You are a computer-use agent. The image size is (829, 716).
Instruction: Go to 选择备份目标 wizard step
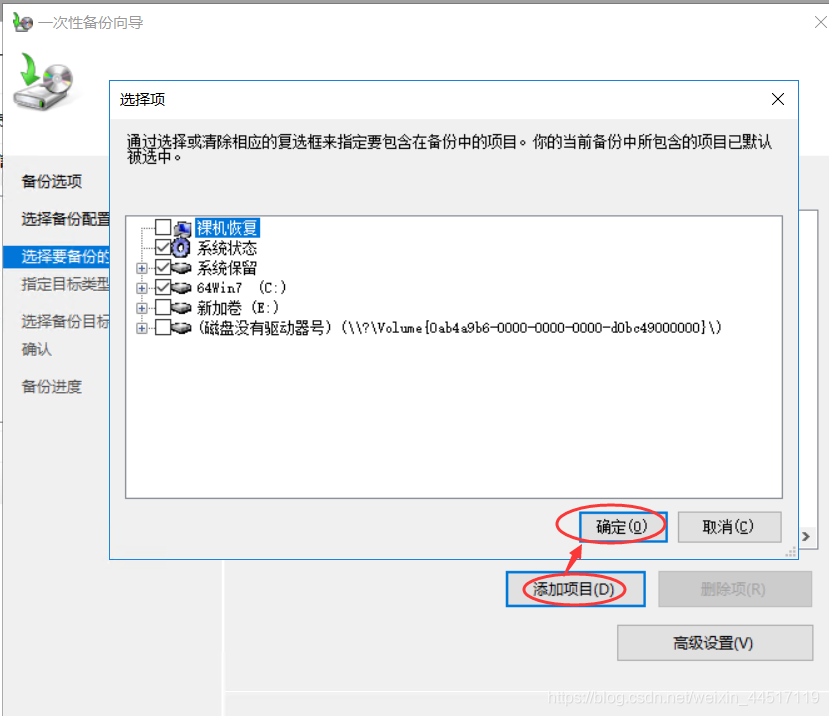pos(65,321)
